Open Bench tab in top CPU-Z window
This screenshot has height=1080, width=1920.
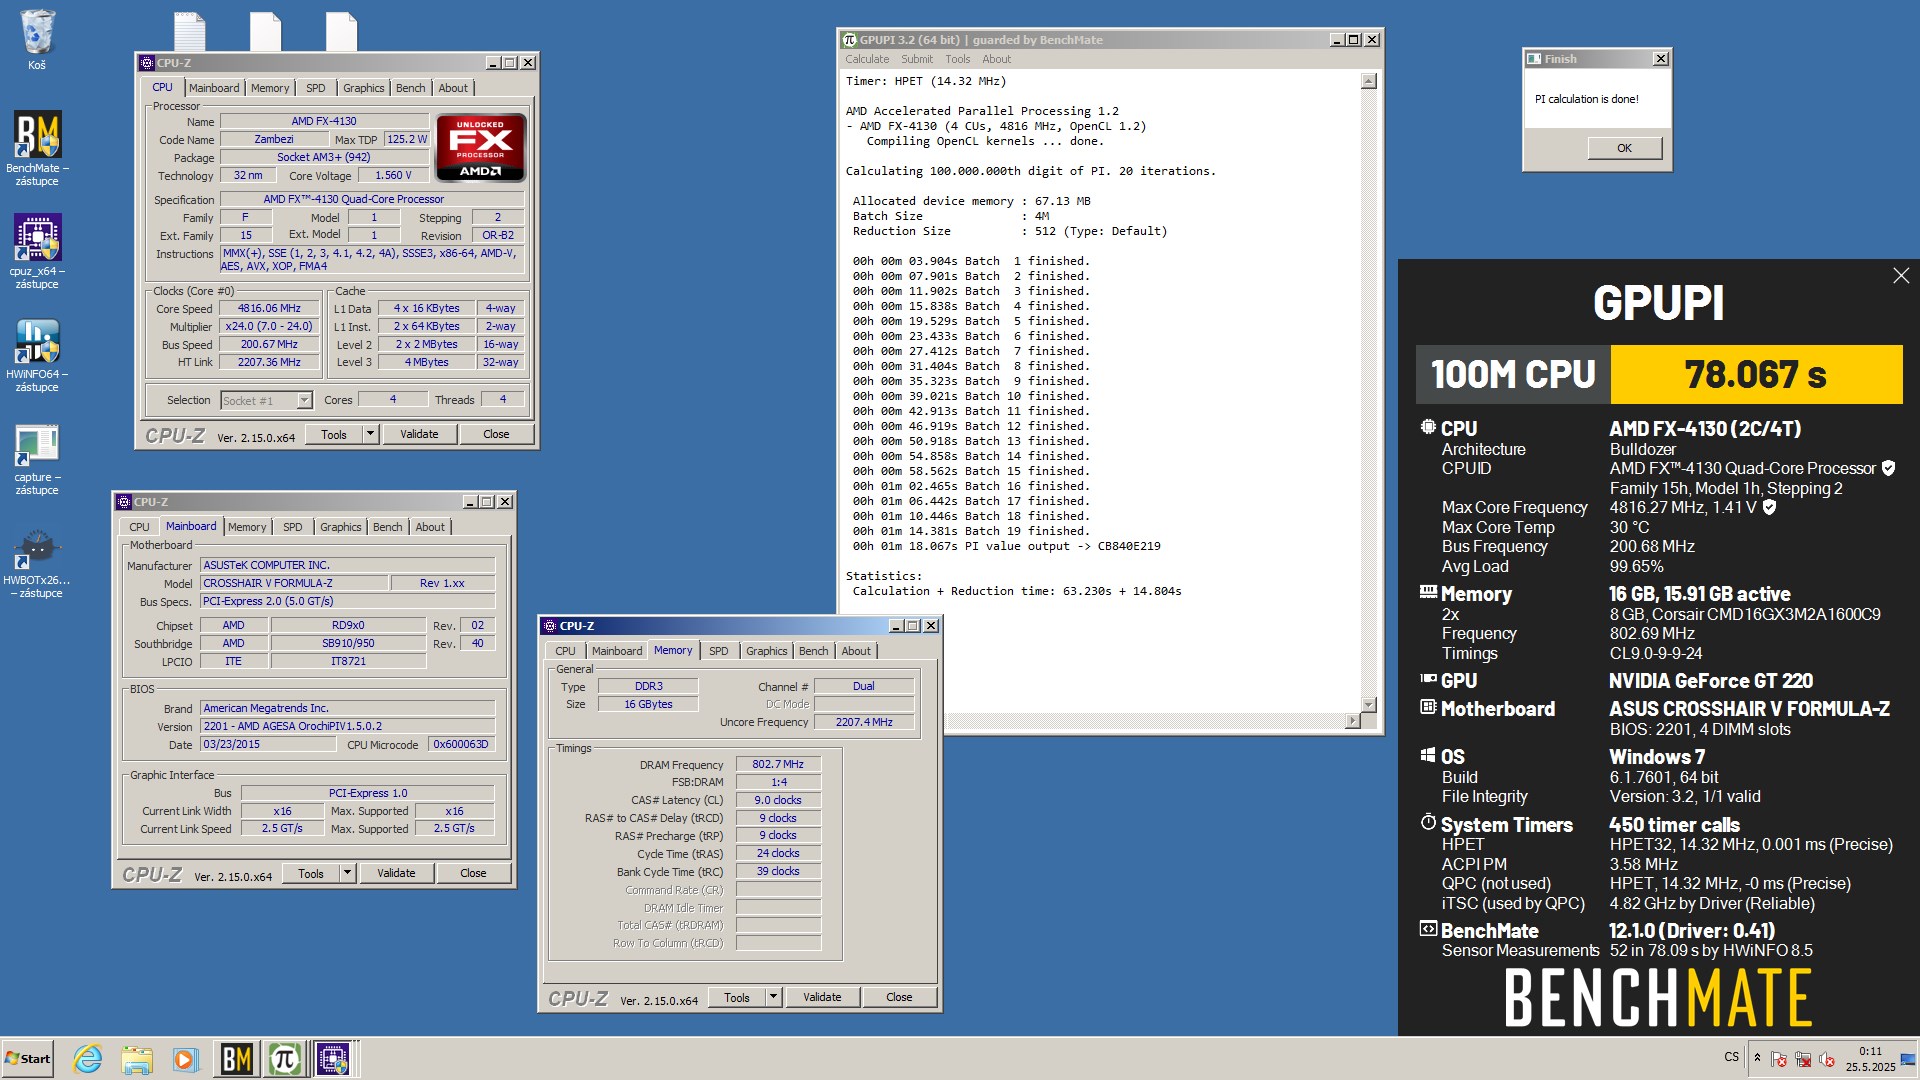click(x=410, y=88)
